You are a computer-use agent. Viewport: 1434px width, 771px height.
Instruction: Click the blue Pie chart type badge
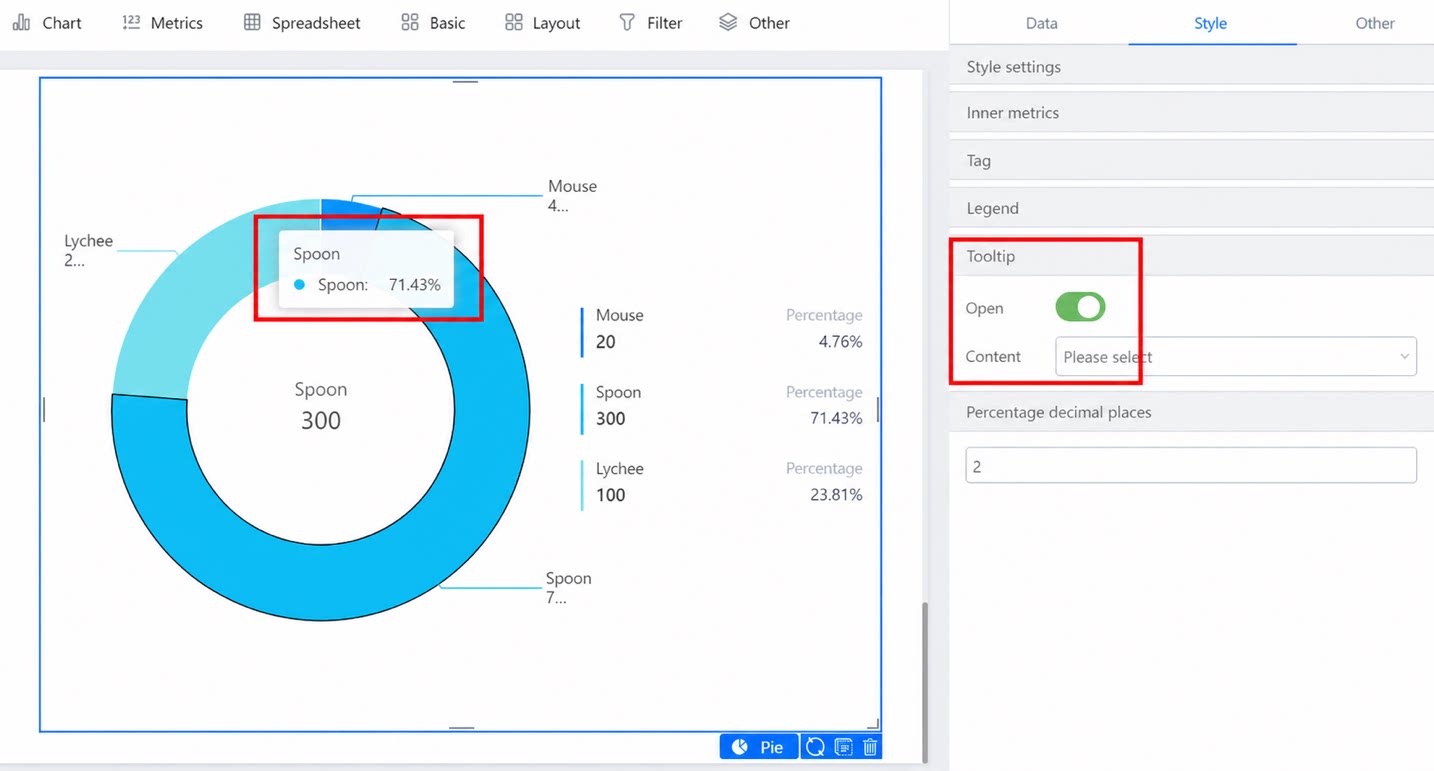point(759,747)
